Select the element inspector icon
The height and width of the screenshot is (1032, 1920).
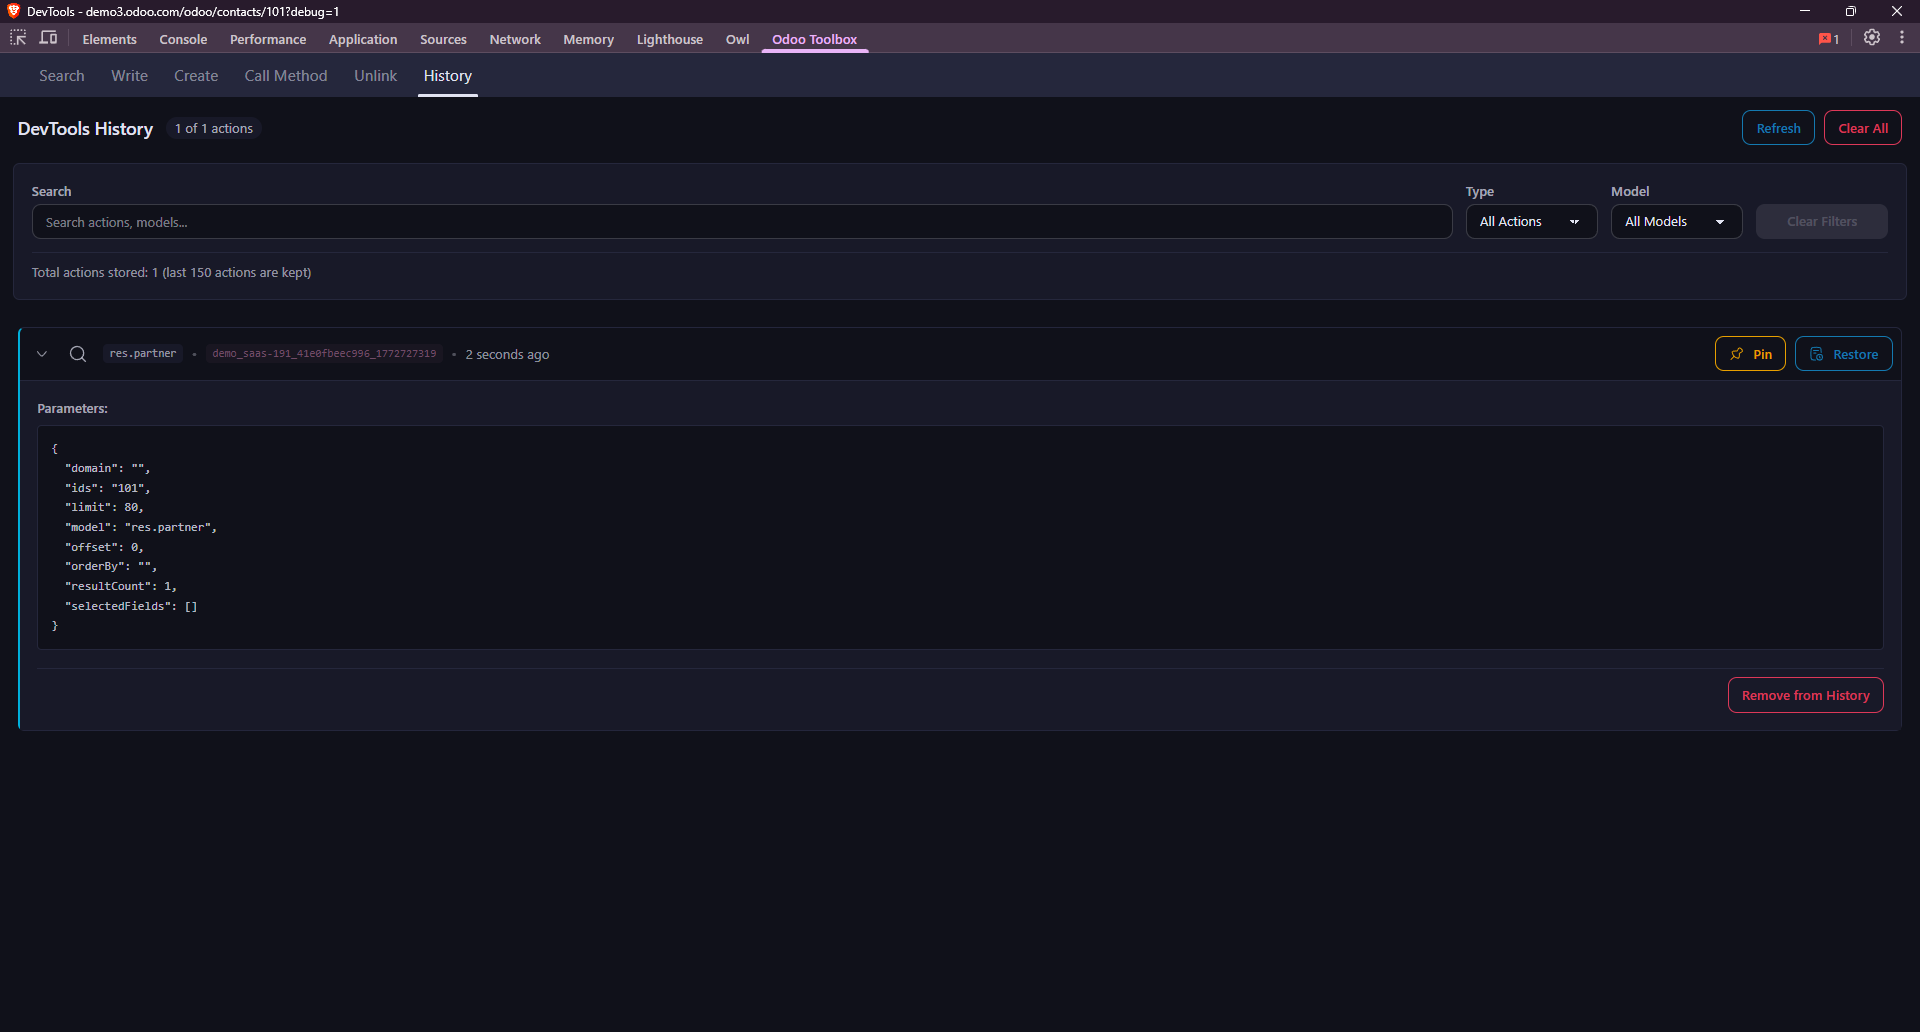point(17,38)
